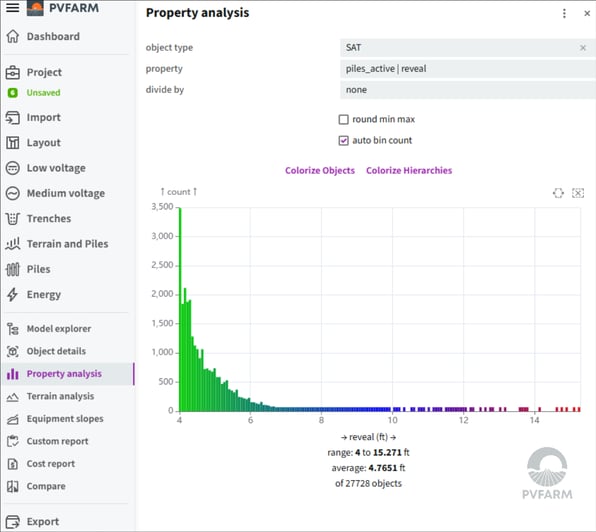The image size is (596, 532).
Task: Select Property analysis in sidebar
Action: [64, 374]
